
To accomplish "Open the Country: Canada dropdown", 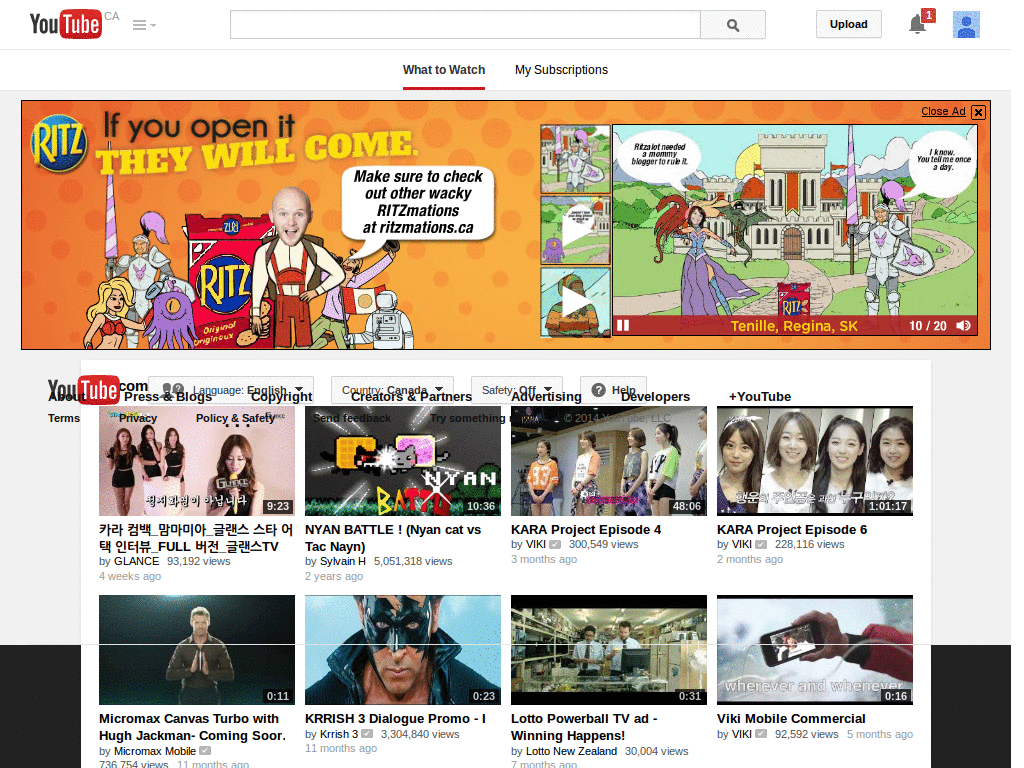I will click(392, 390).
